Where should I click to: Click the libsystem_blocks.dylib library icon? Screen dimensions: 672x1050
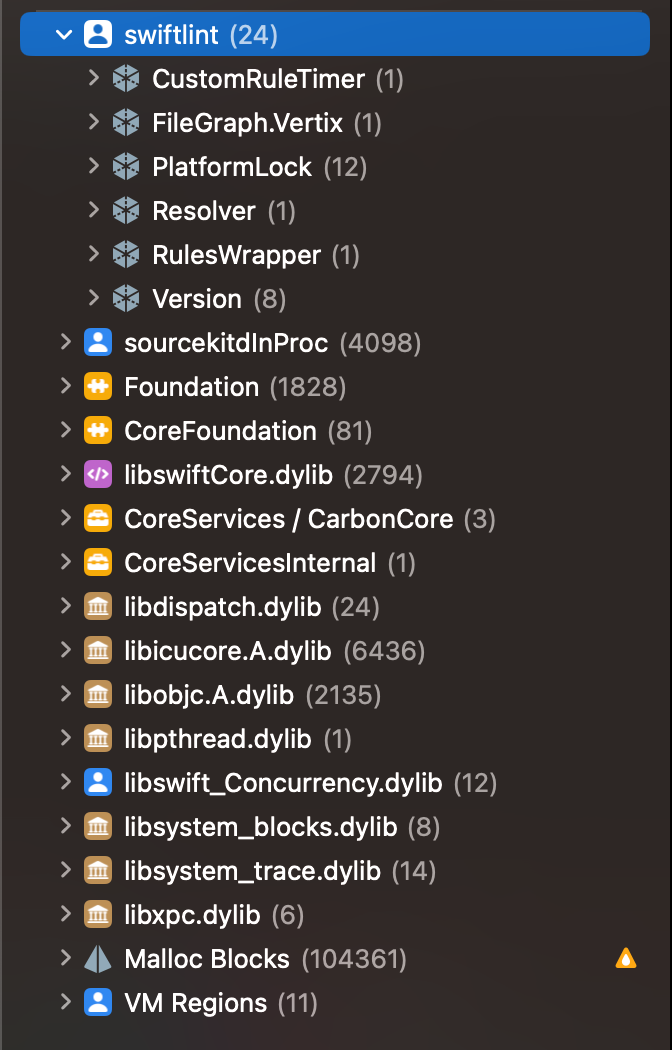98,826
